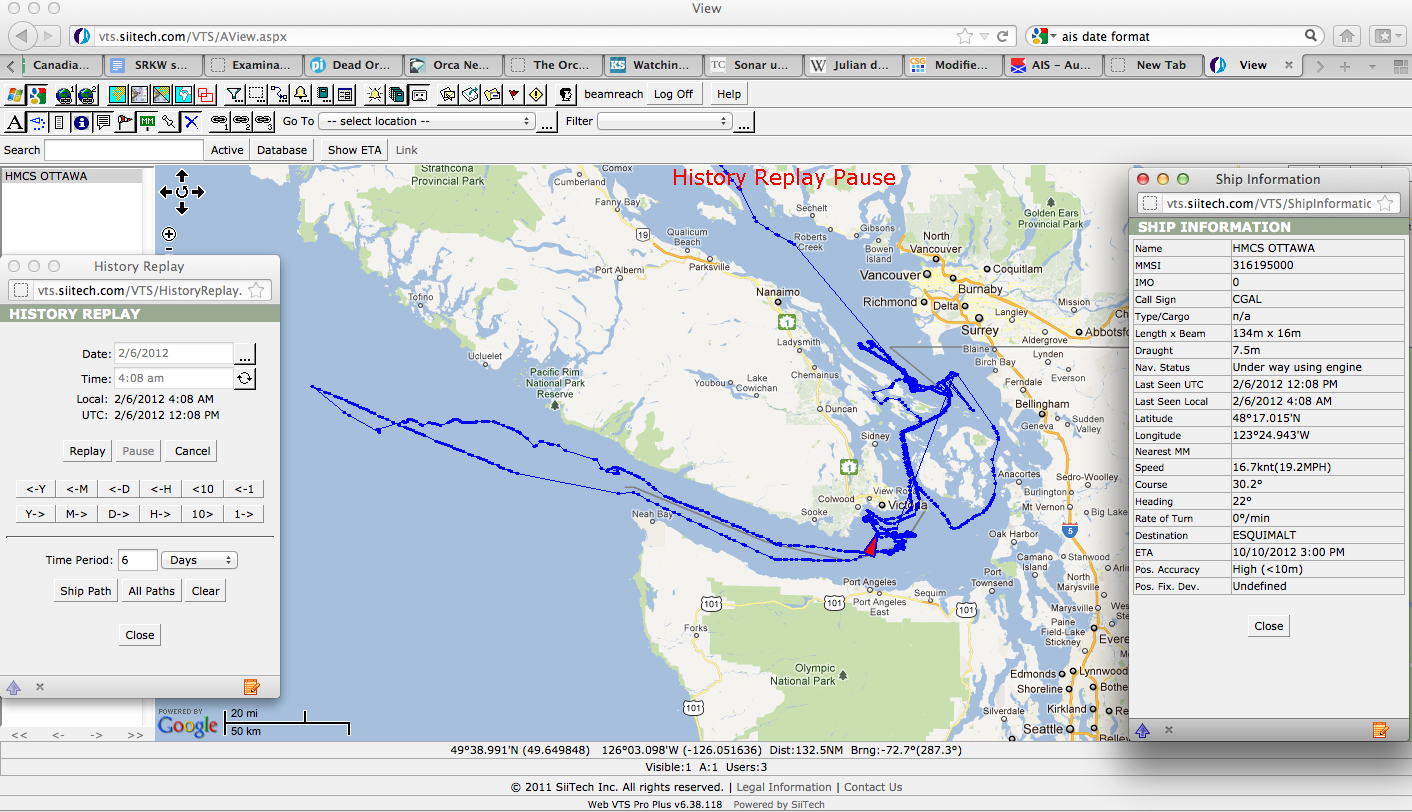Click the green MM marker icon
Image resolution: width=1412 pixels, height=812 pixels.
pos(147,122)
